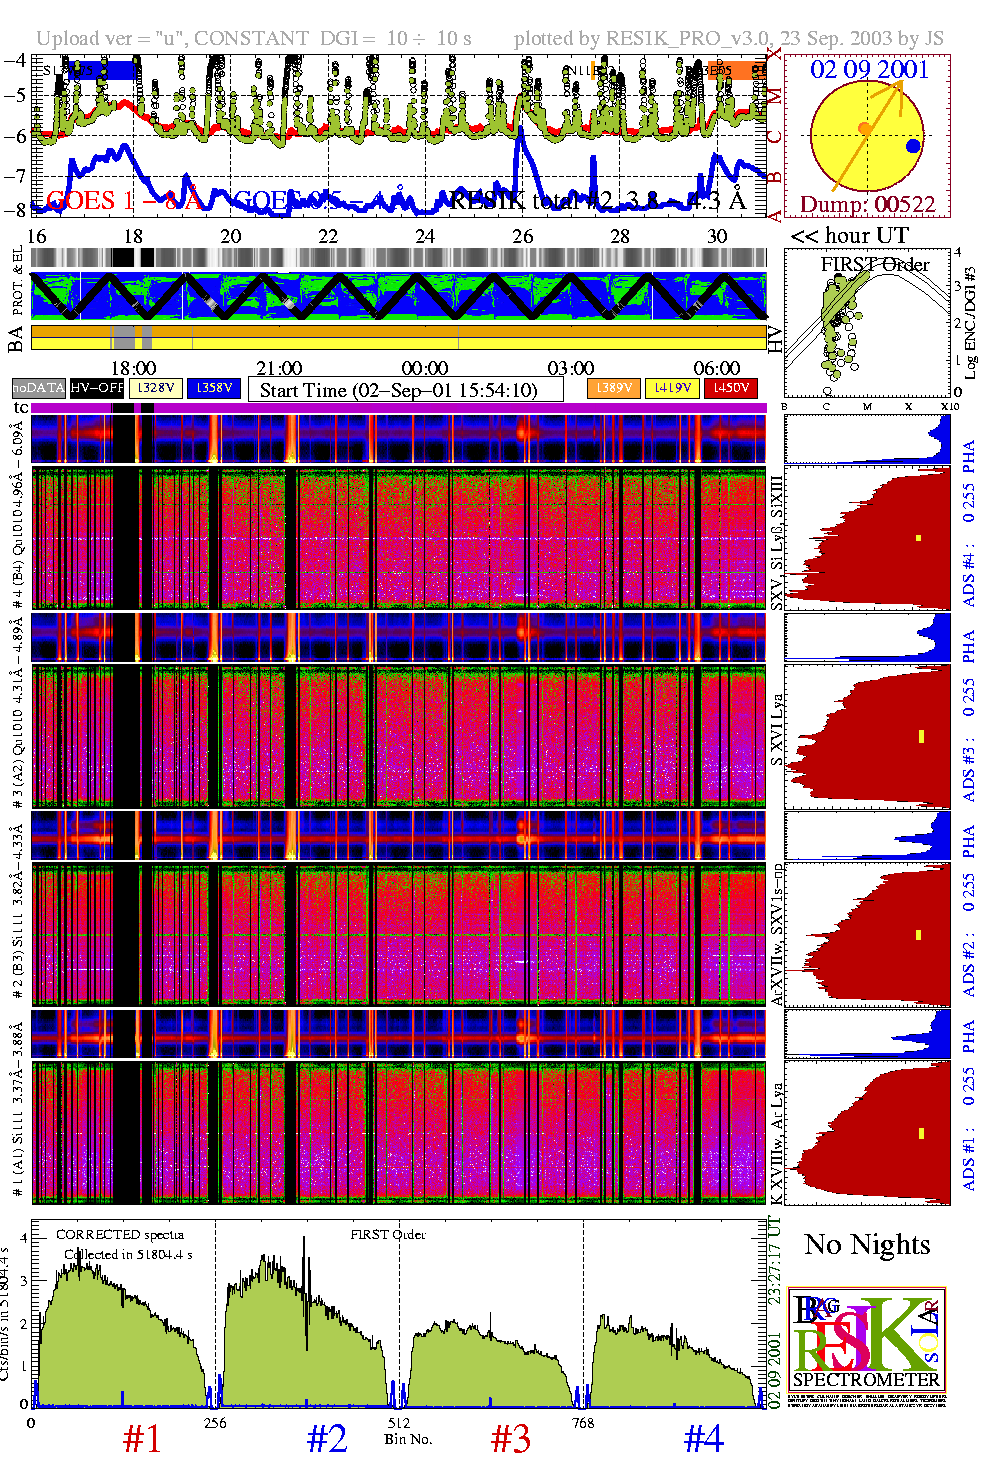Click the blue dot on the solar disk
This screenshot has width=1004, height=1477.
coord(912,147)
